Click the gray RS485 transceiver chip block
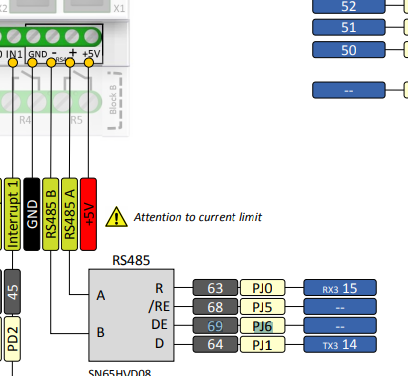This screenshot has height=376, width=408. (131, 315)
